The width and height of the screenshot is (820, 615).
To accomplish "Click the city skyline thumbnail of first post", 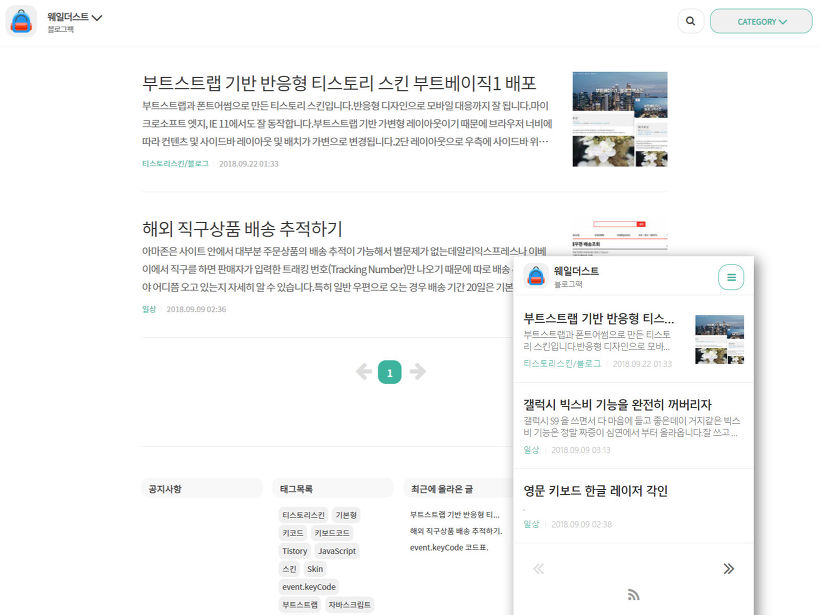I will tap(620, 119).
